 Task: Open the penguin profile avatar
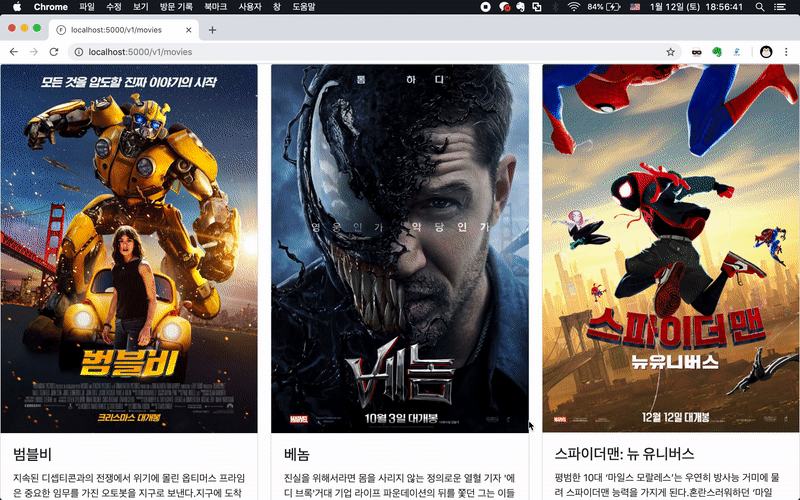coord(766,52)
